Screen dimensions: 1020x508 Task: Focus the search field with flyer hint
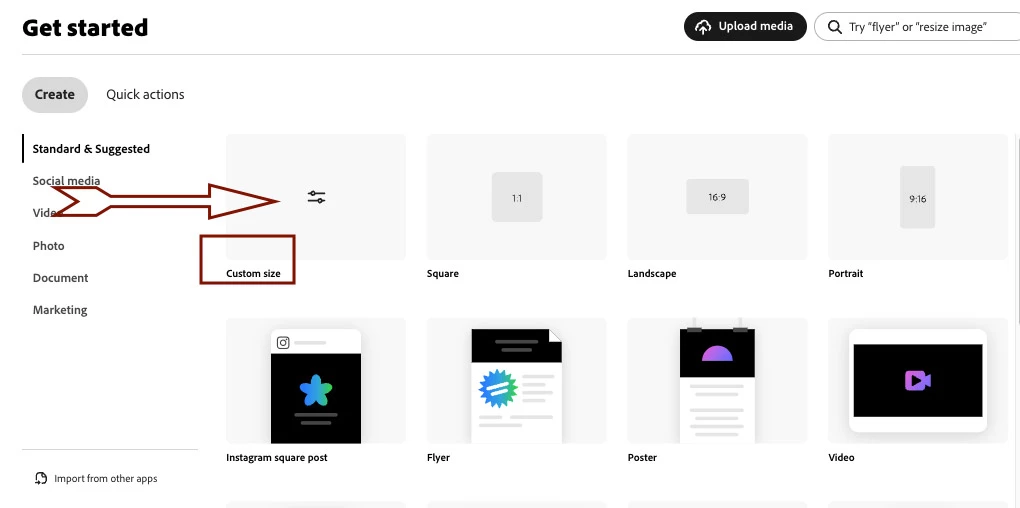[917, 27]
